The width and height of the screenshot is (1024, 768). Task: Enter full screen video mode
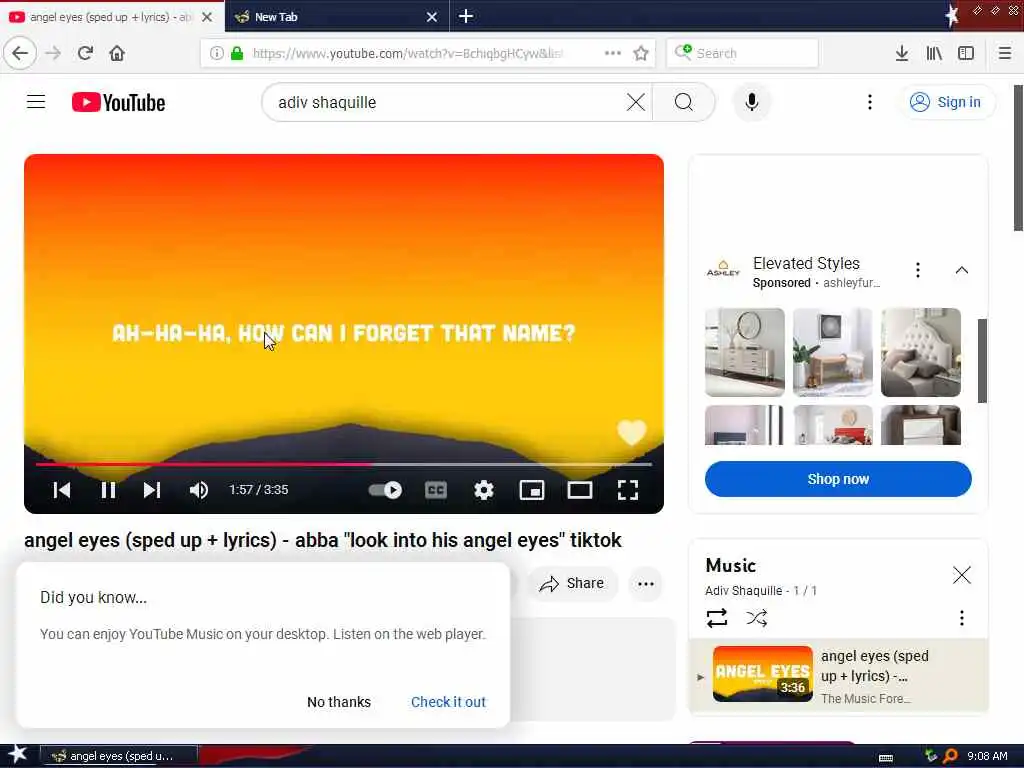tap(628, 490)
